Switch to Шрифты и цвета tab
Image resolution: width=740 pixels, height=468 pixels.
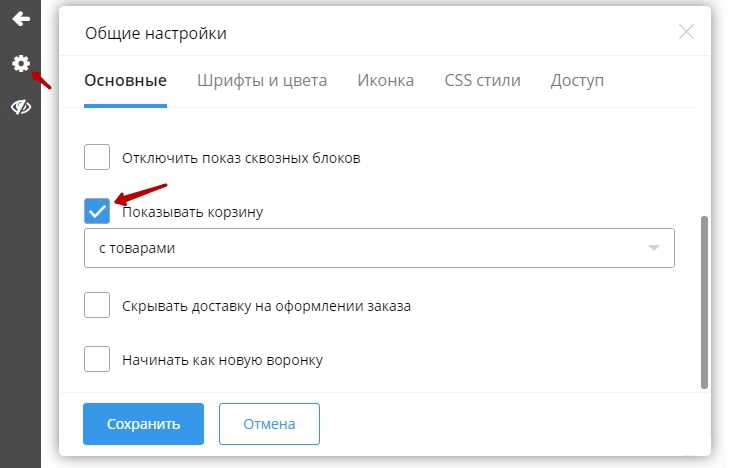(x=262, y=81)
